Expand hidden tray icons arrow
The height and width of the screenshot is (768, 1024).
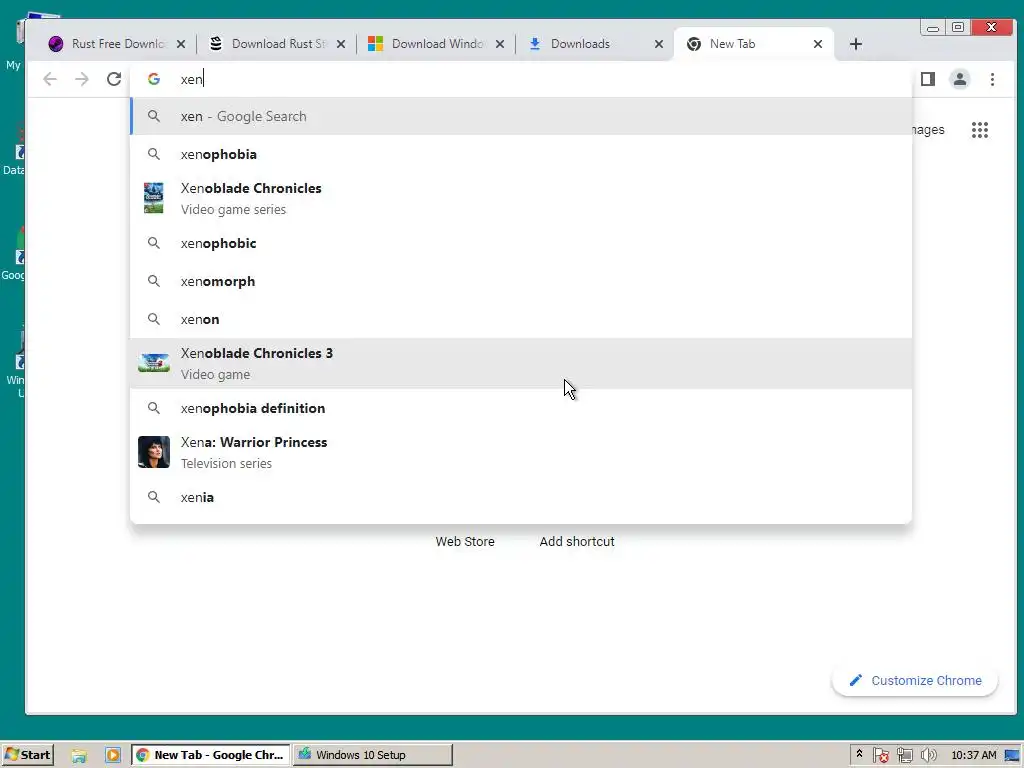859,754
